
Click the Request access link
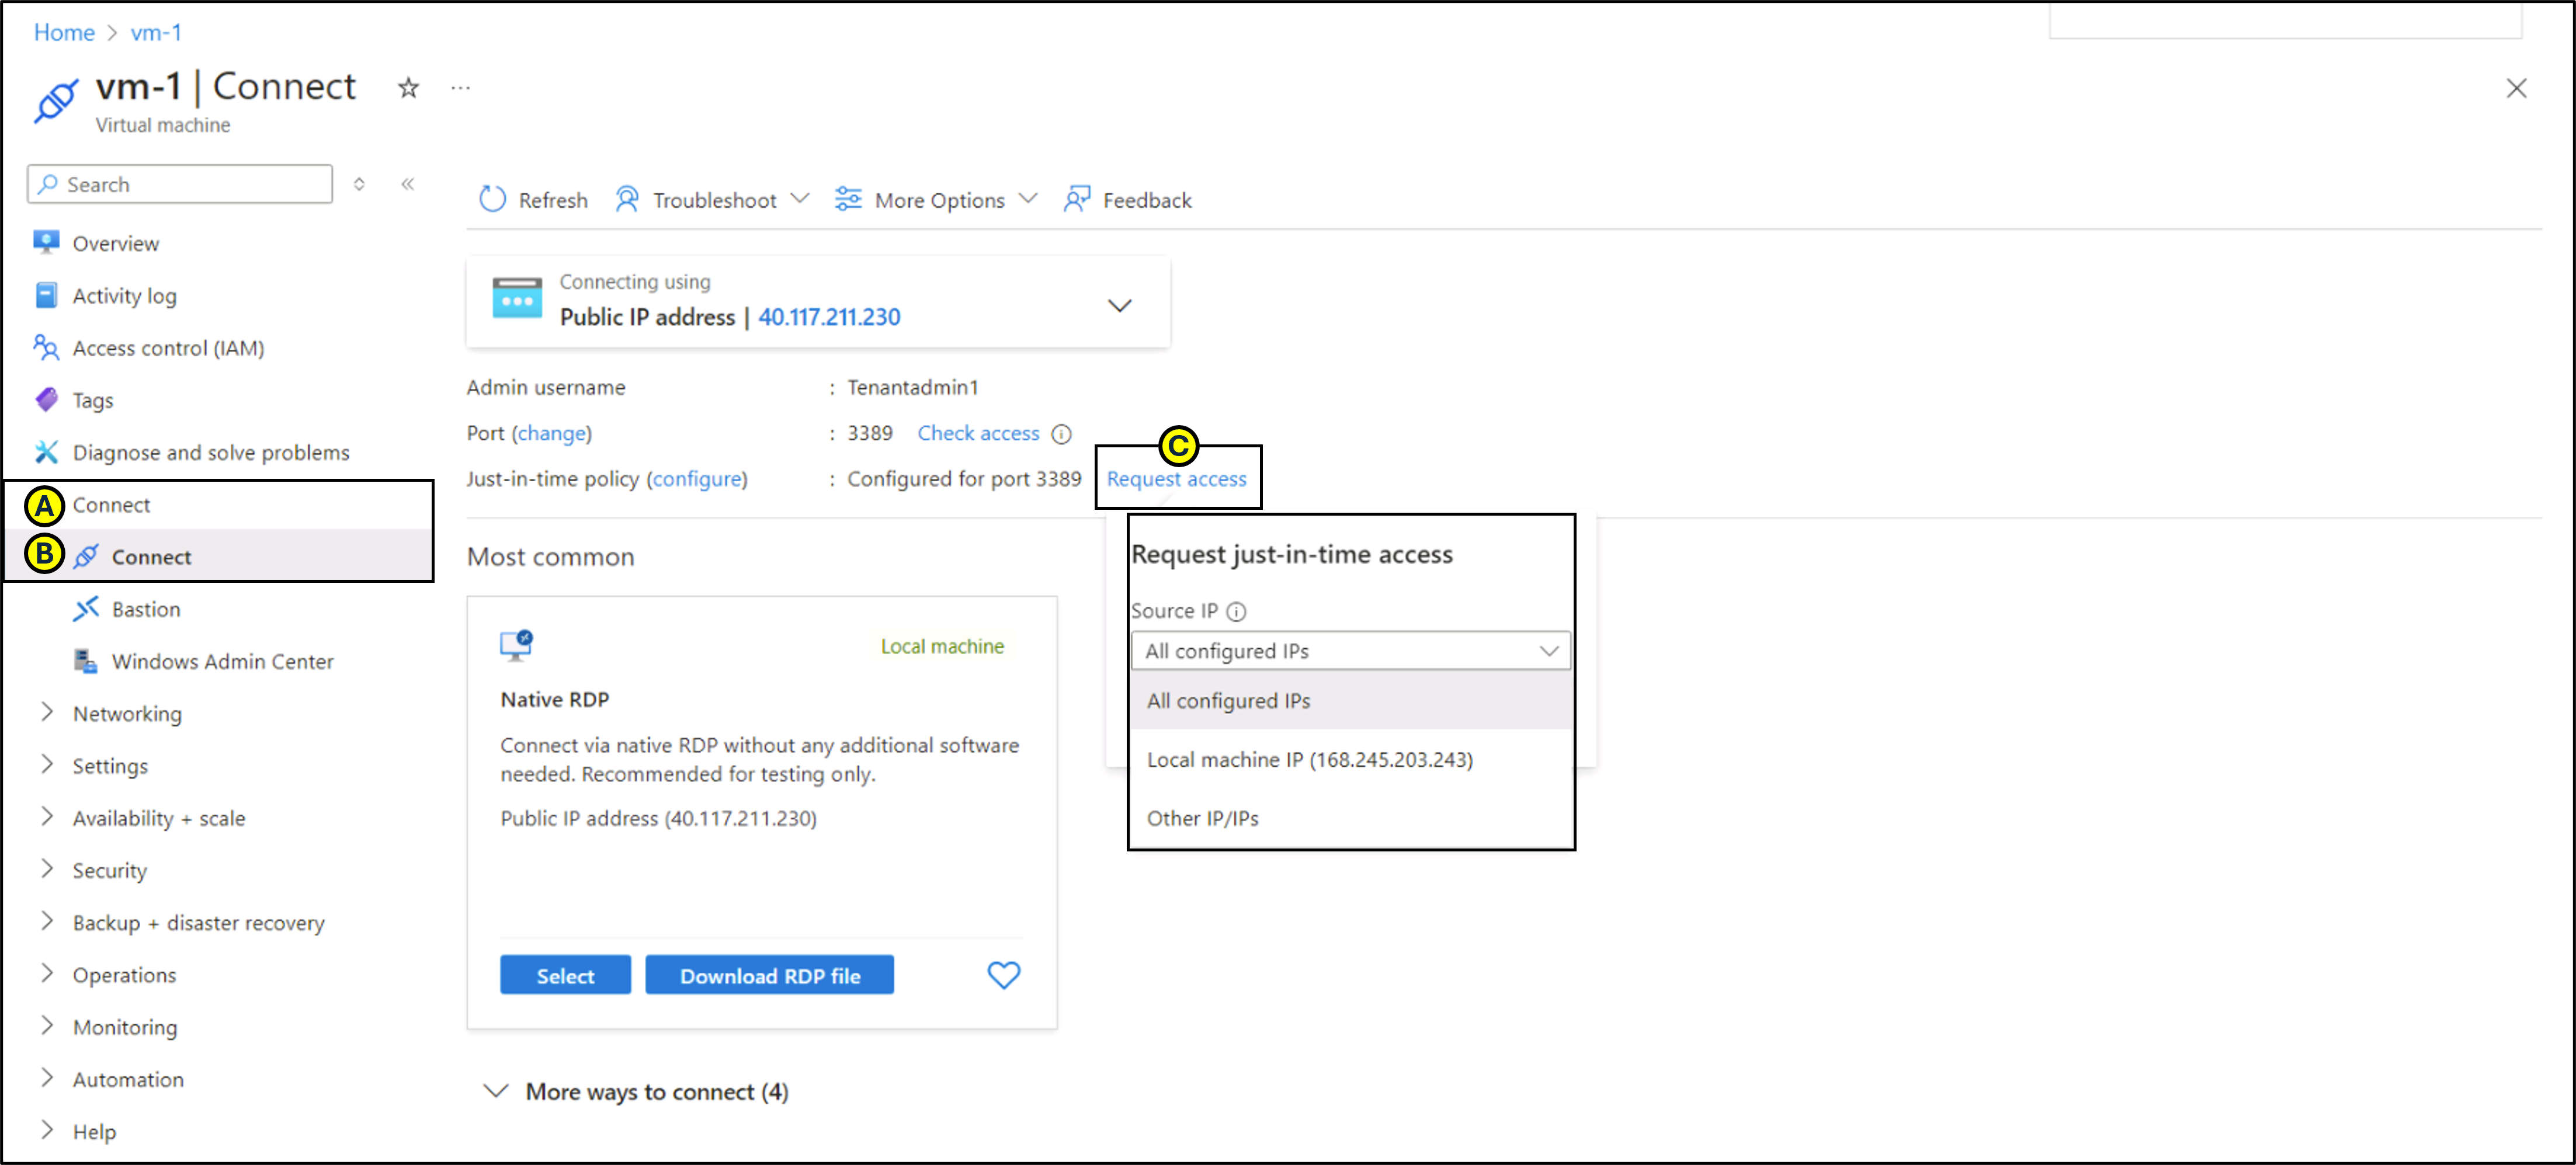click(1176, 479)
